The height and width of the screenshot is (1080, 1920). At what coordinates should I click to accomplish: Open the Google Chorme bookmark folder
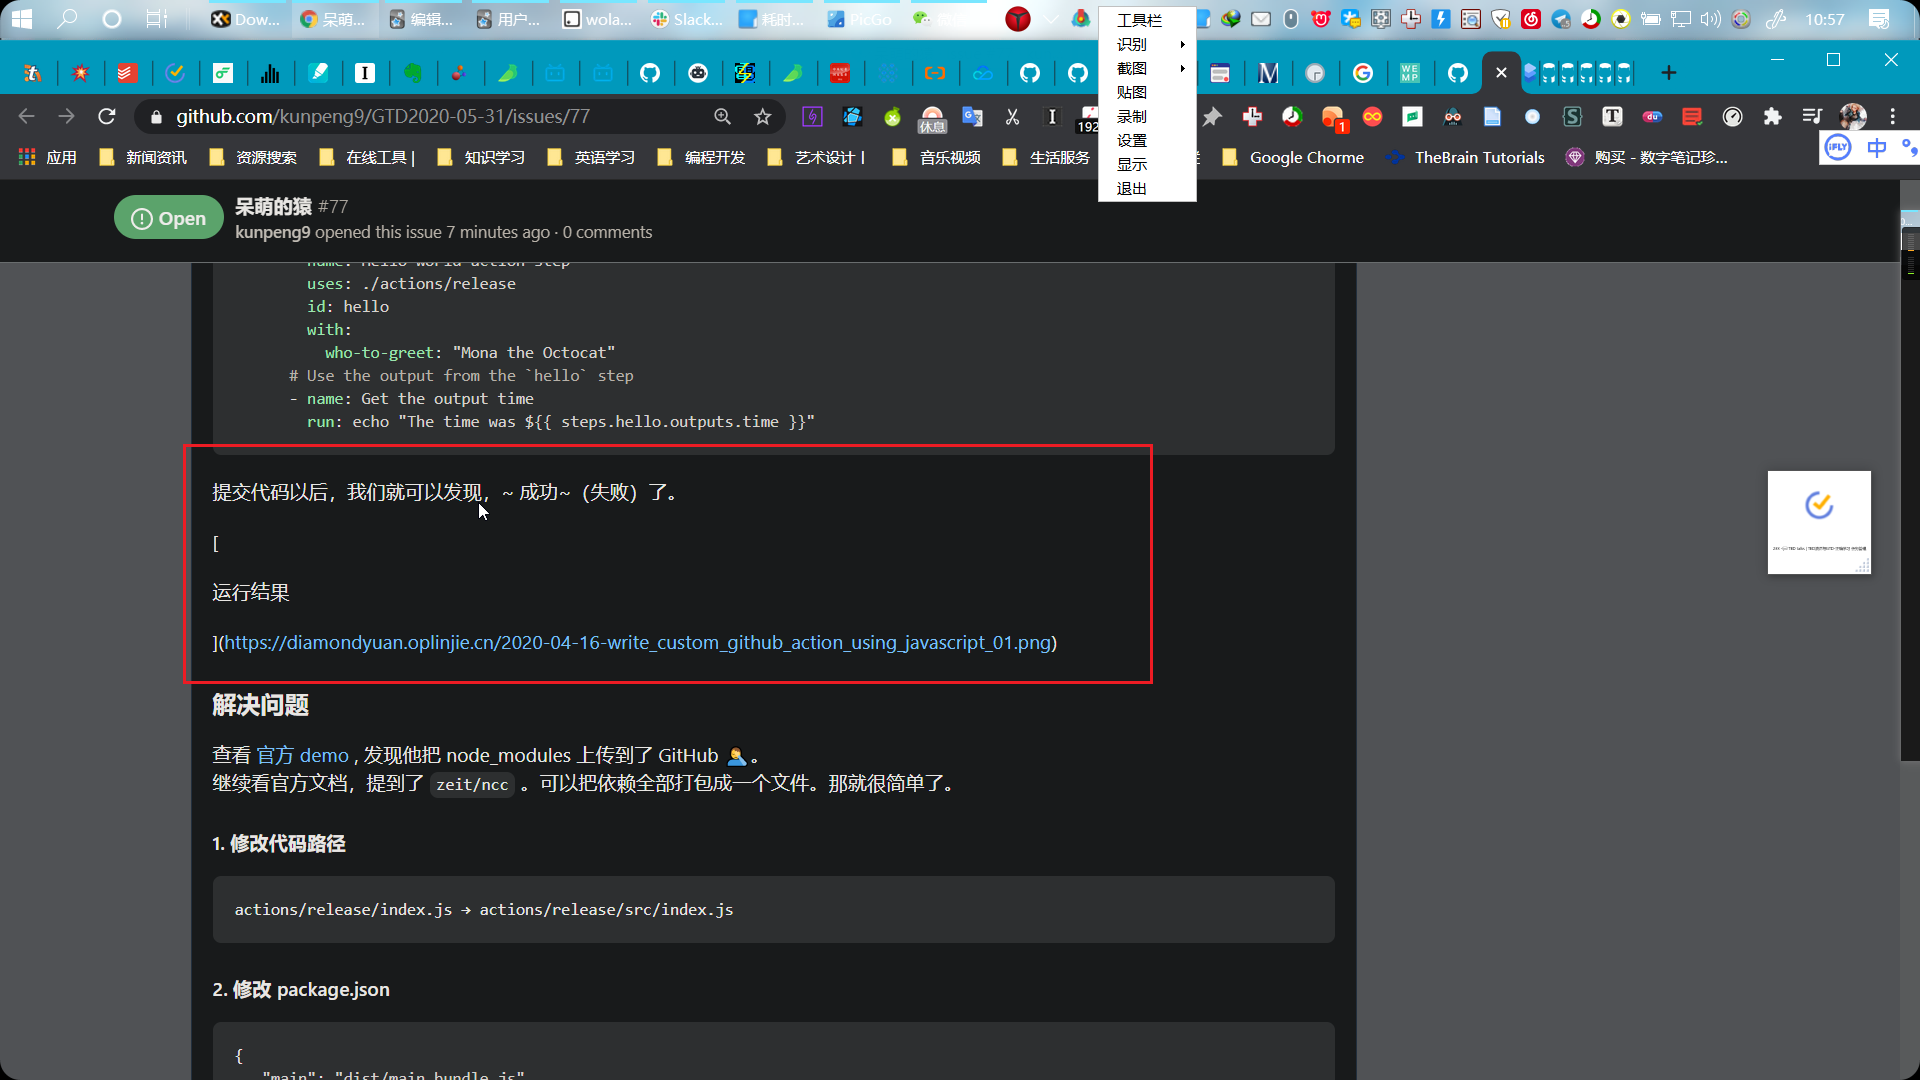(1293, 157)
